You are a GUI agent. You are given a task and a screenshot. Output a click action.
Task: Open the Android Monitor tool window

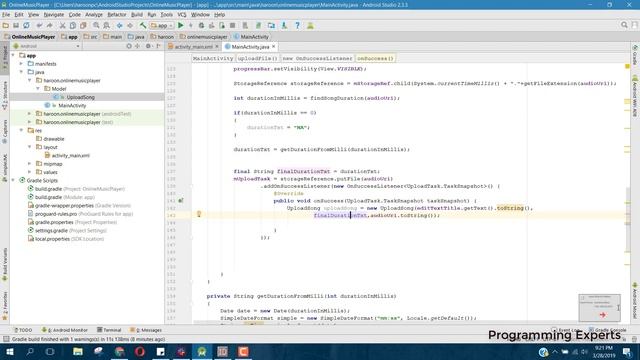tap(64, 330)
